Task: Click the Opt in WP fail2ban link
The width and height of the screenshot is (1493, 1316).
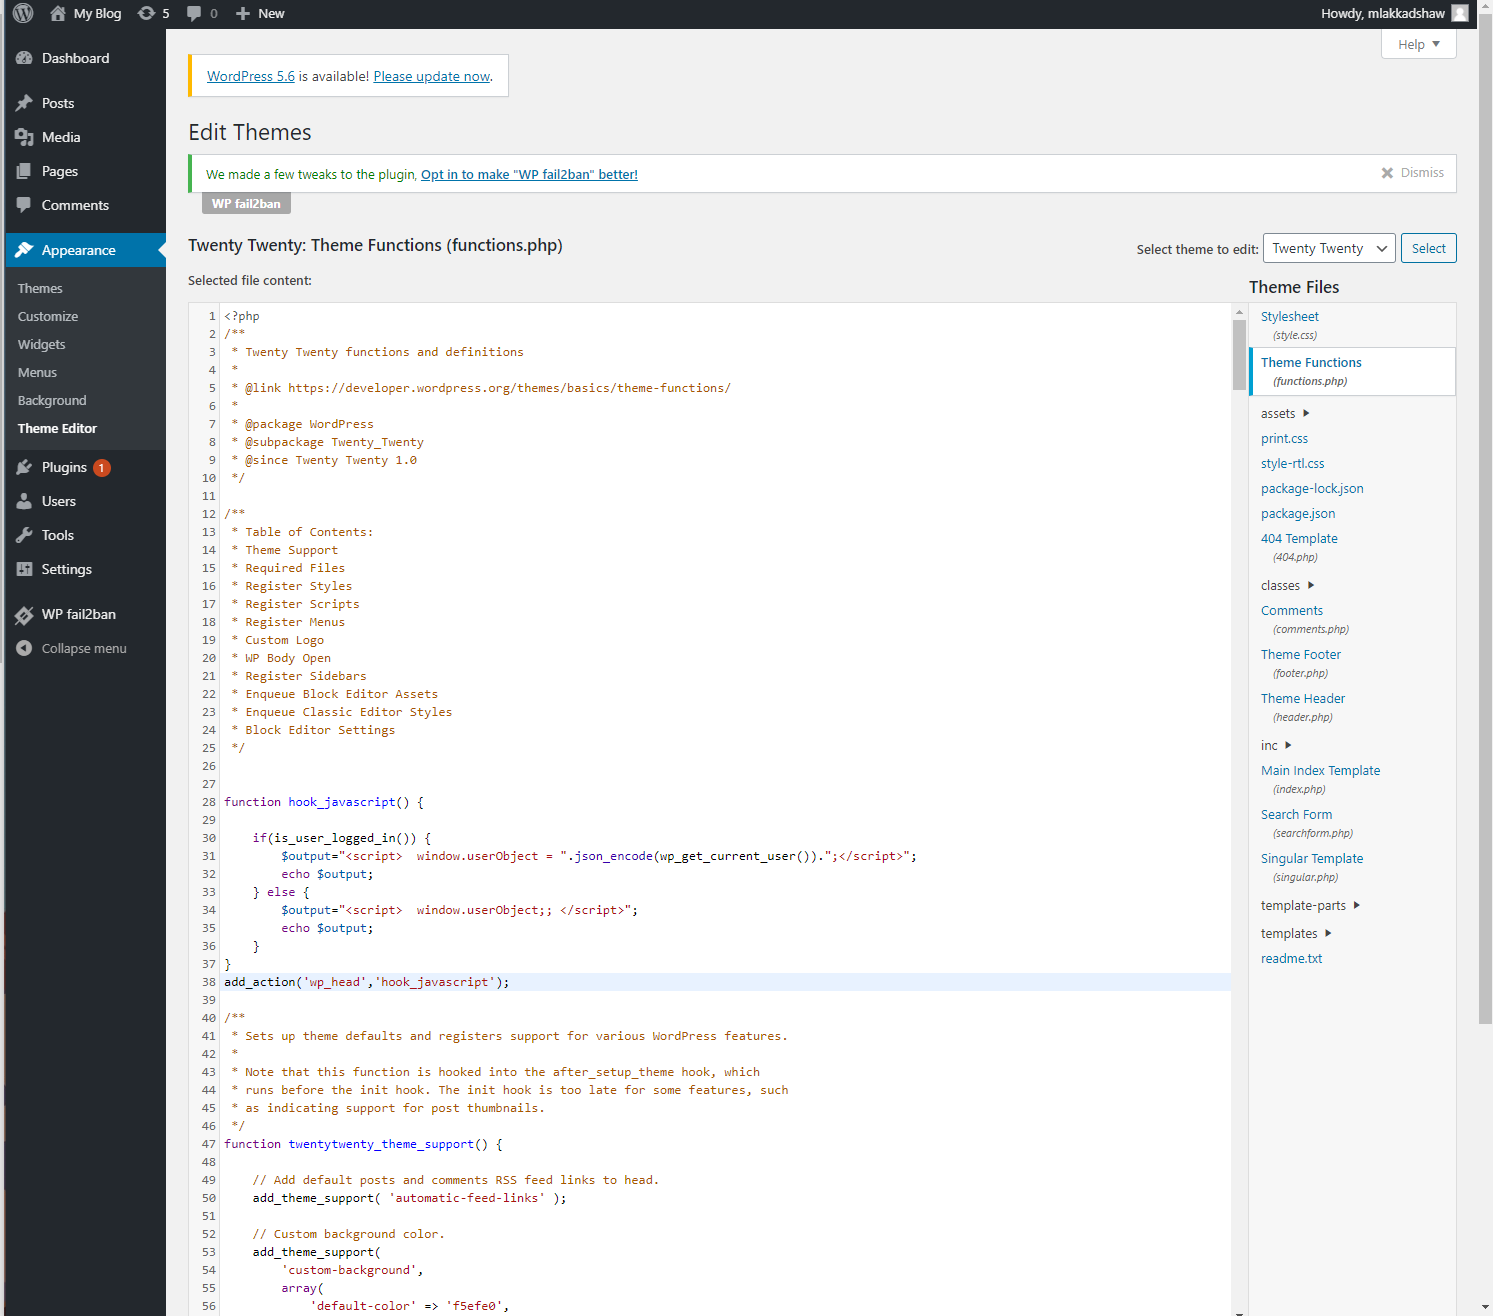Action: tap(529, 174)
